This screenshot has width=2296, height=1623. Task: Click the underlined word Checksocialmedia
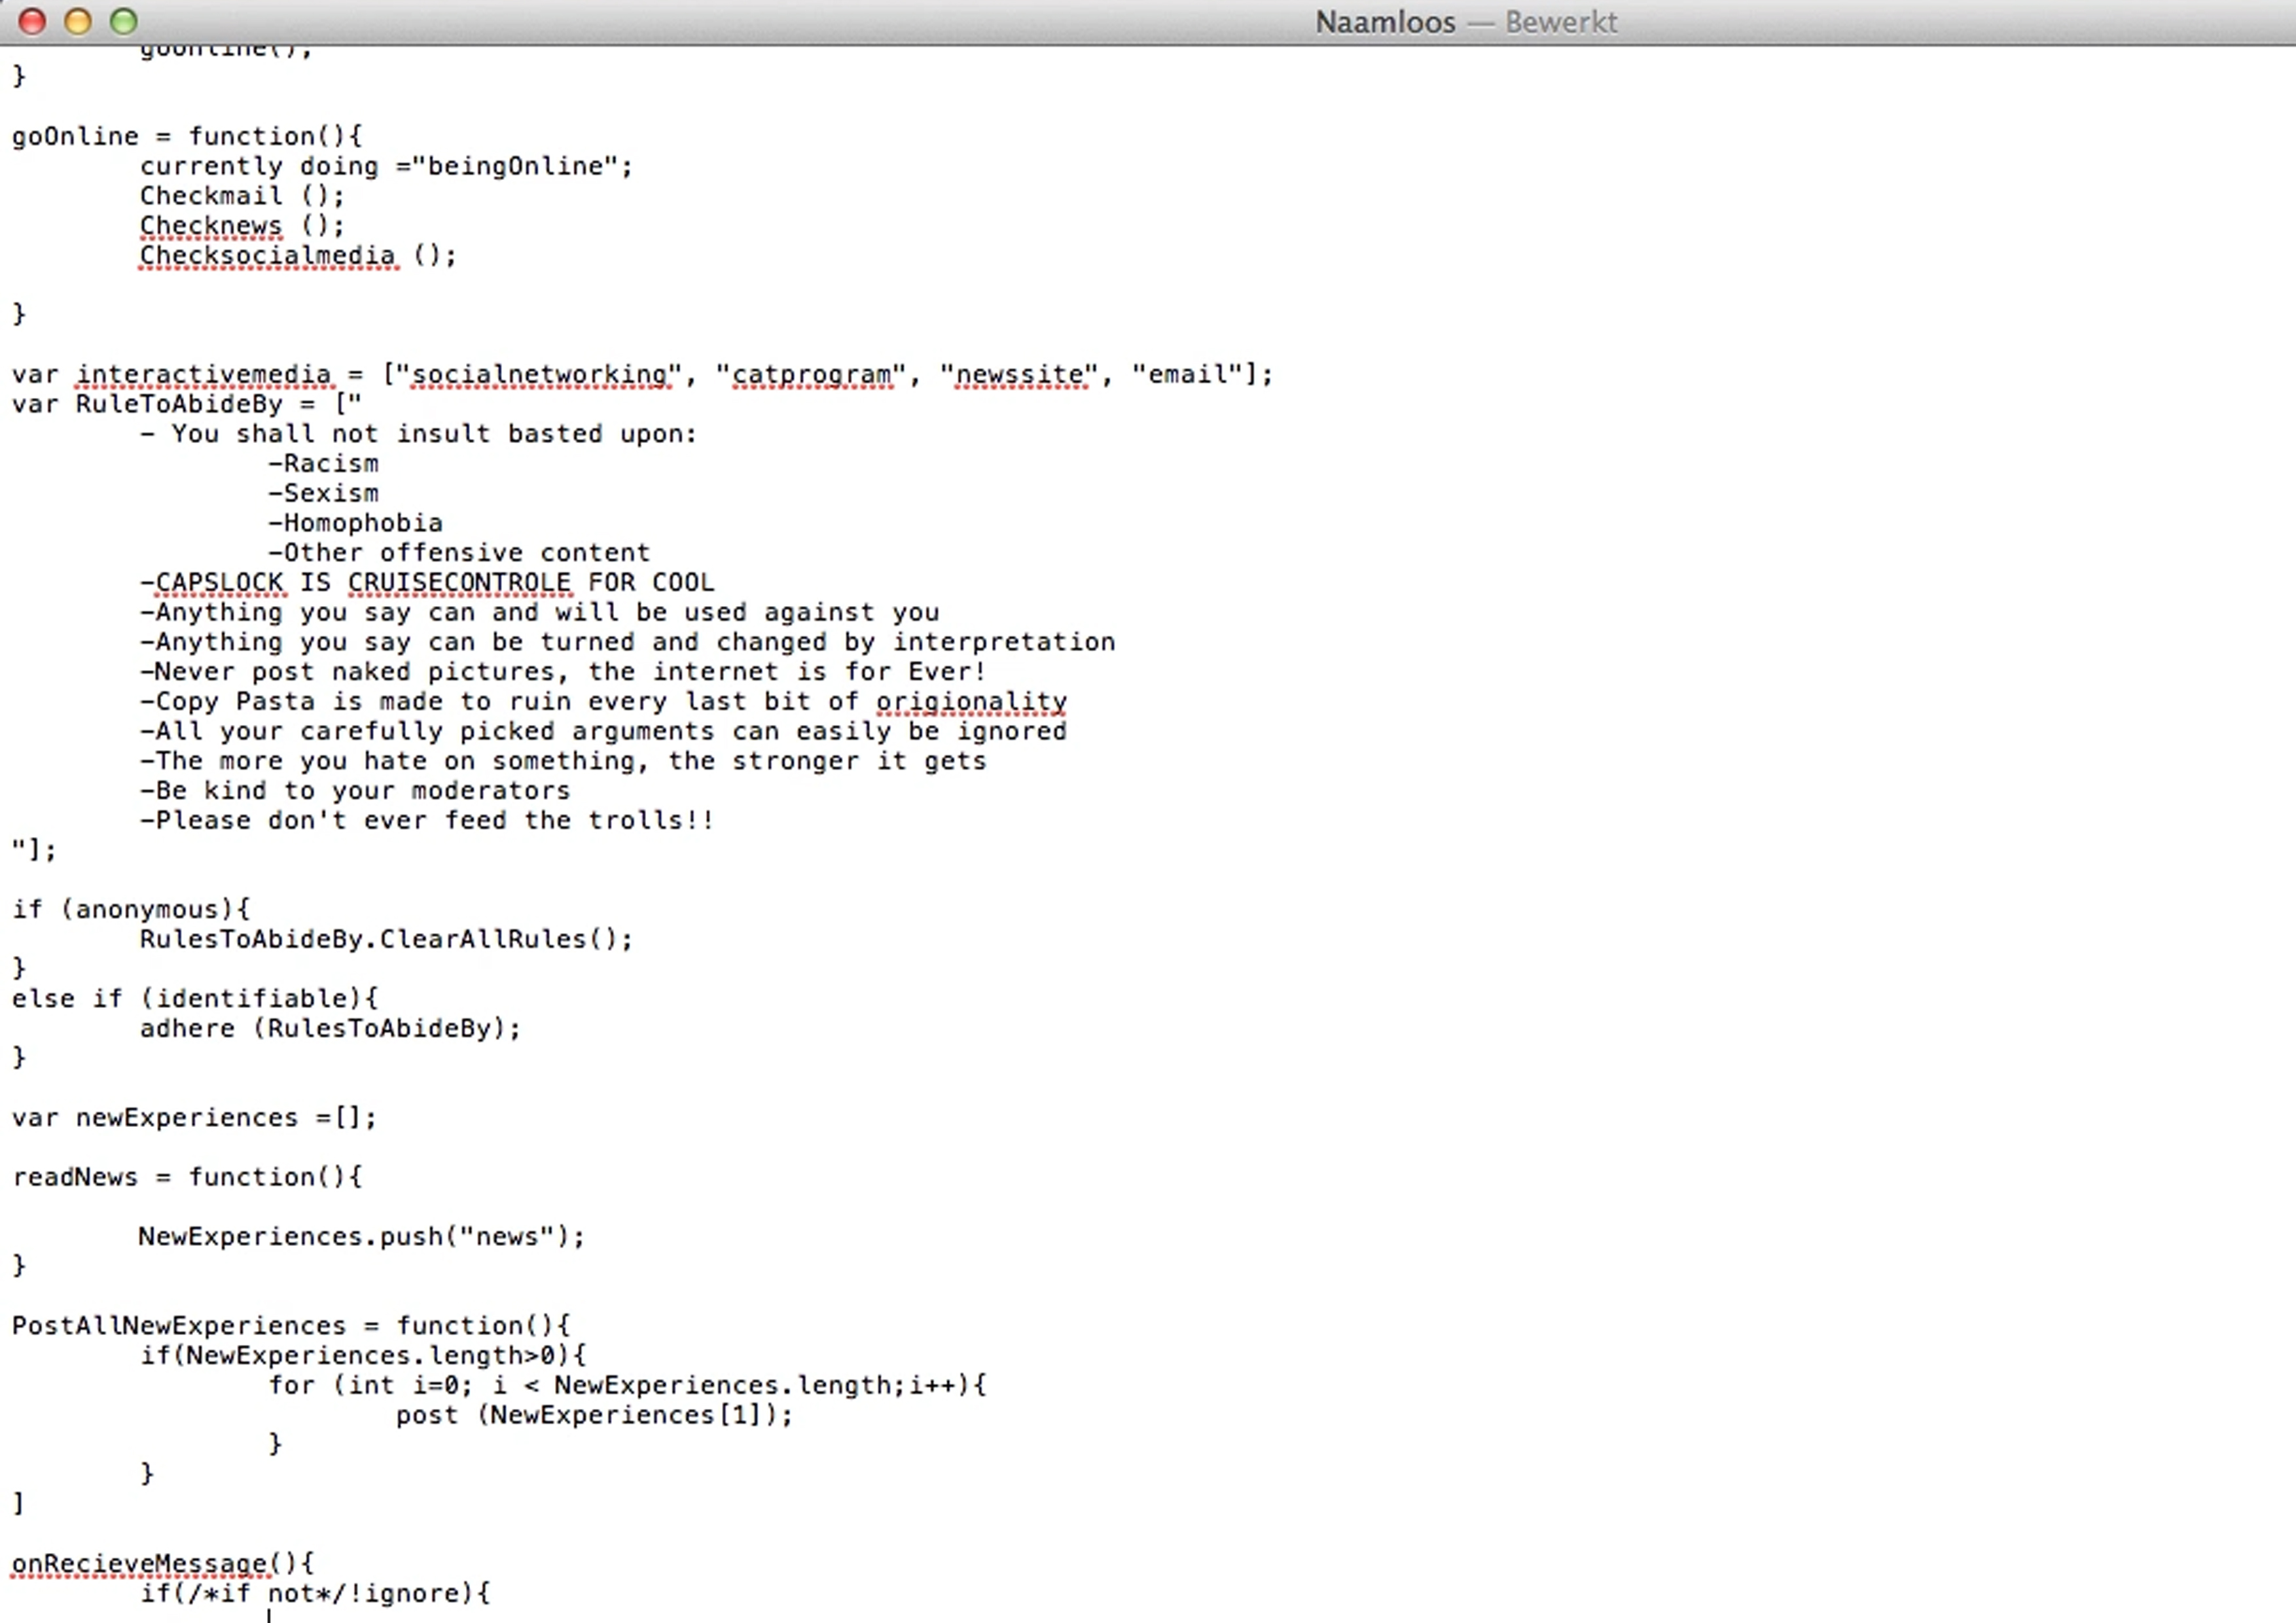[x=267, y=256]
